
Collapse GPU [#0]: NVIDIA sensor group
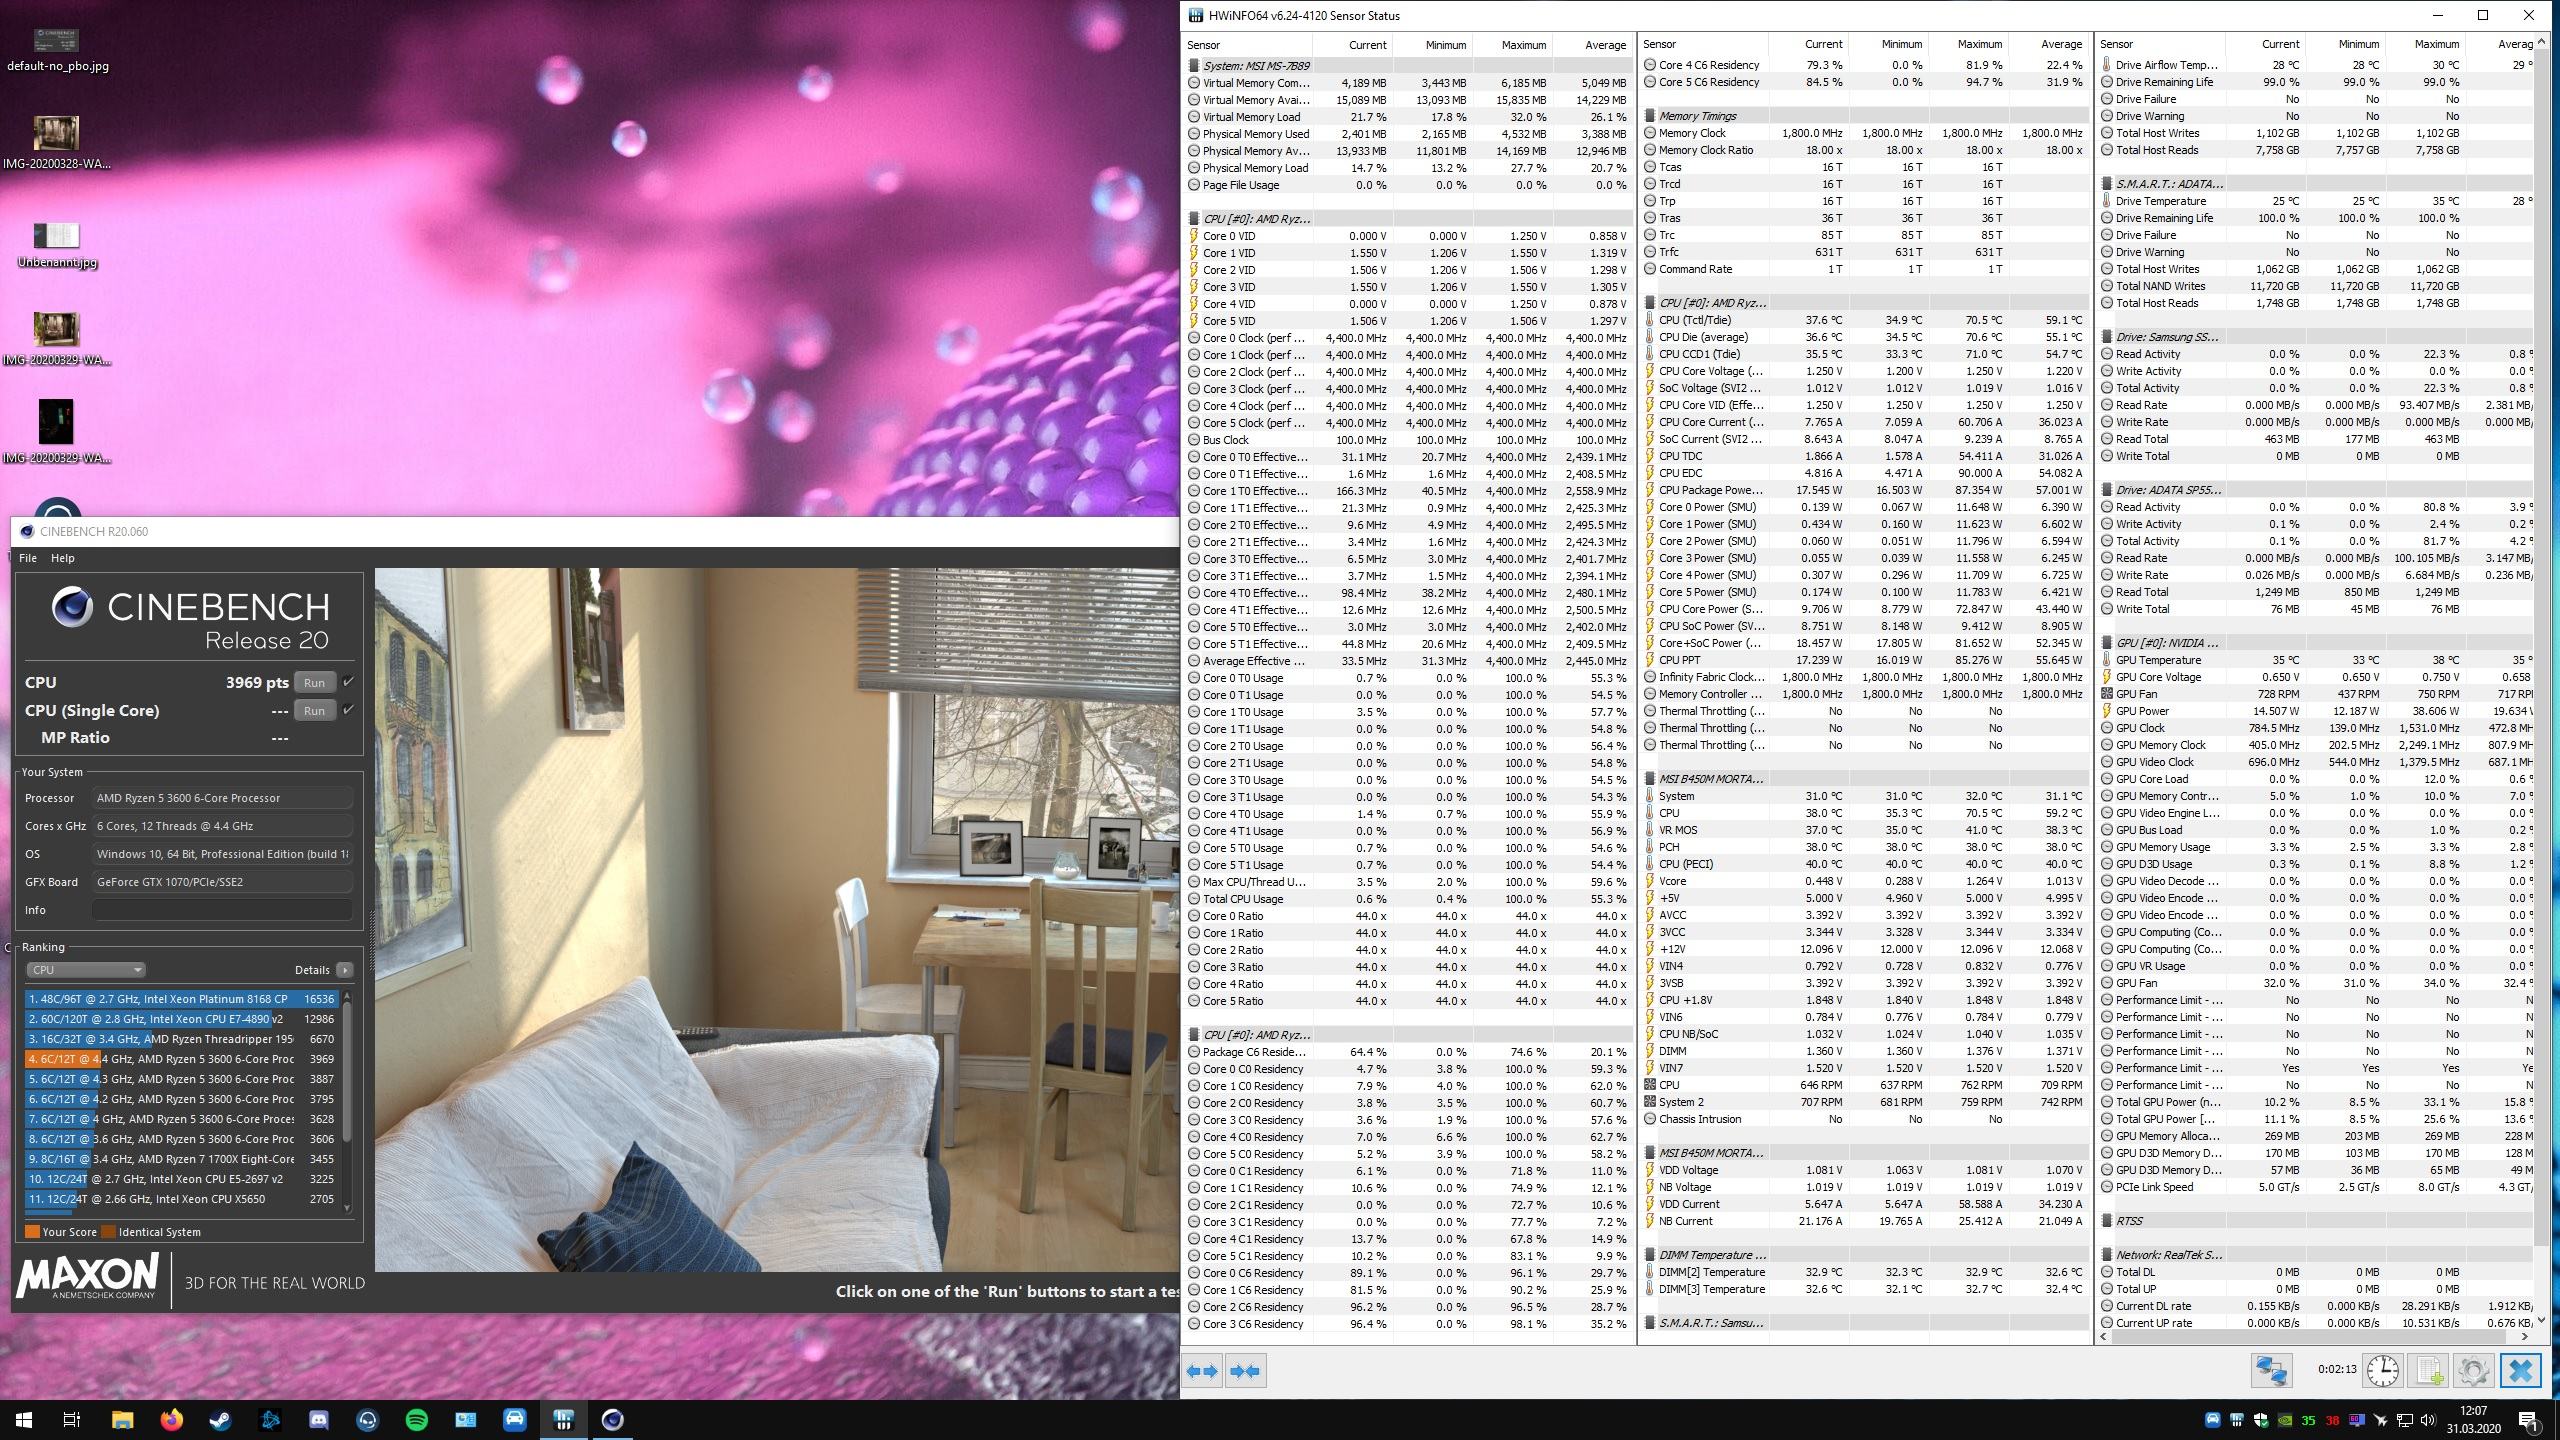point(2166,643)
